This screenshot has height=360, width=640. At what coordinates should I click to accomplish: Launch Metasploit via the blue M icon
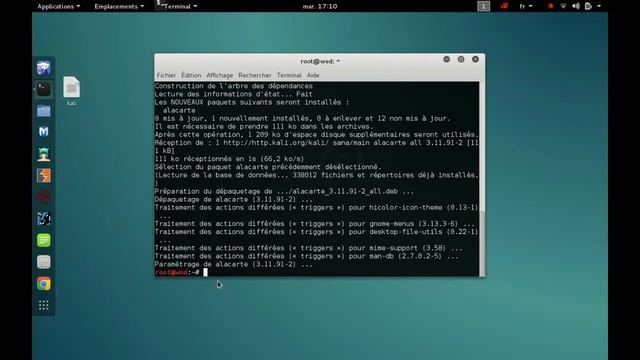coord(44,132)
